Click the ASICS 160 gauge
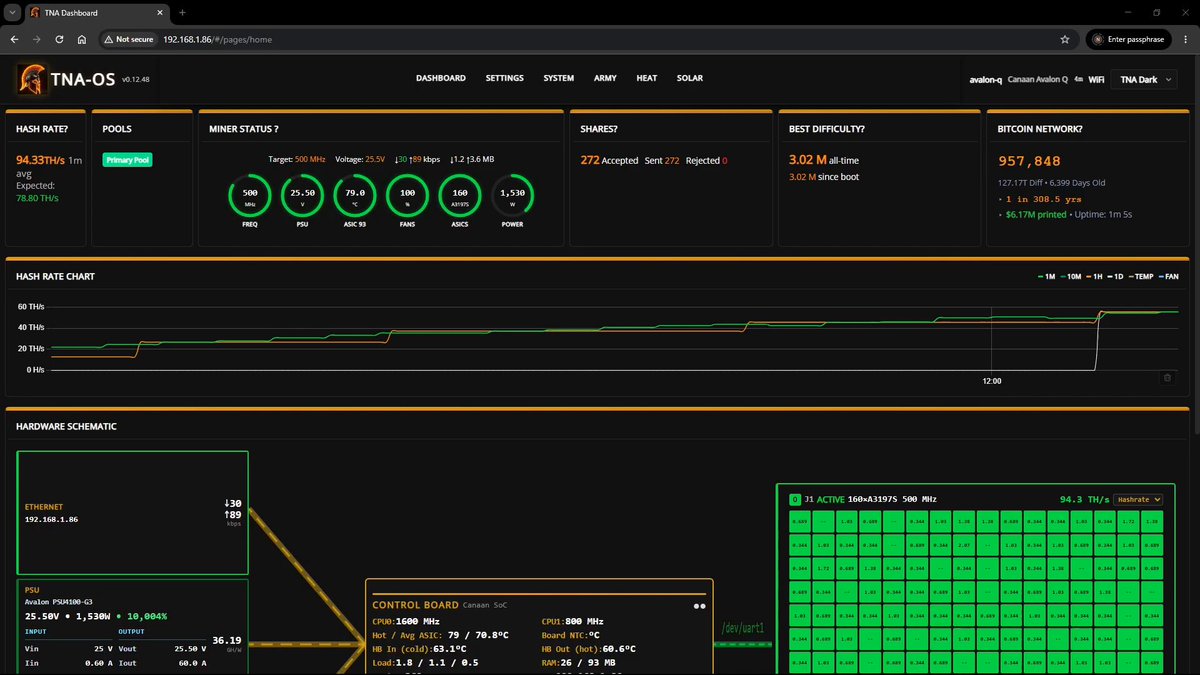 [x=460, y=197]
